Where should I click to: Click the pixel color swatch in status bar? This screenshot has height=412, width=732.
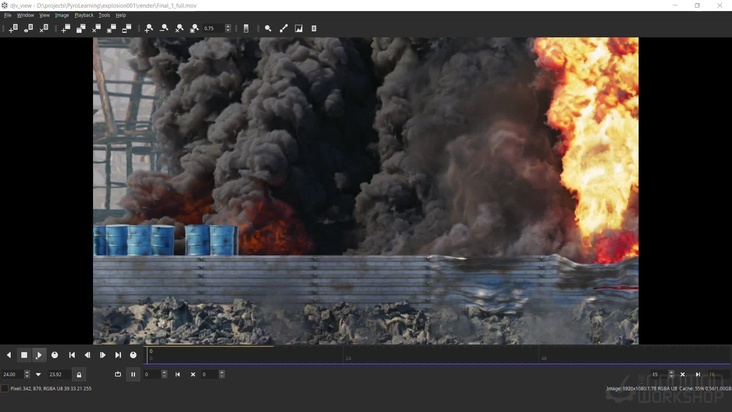click(x=4, y=388)
